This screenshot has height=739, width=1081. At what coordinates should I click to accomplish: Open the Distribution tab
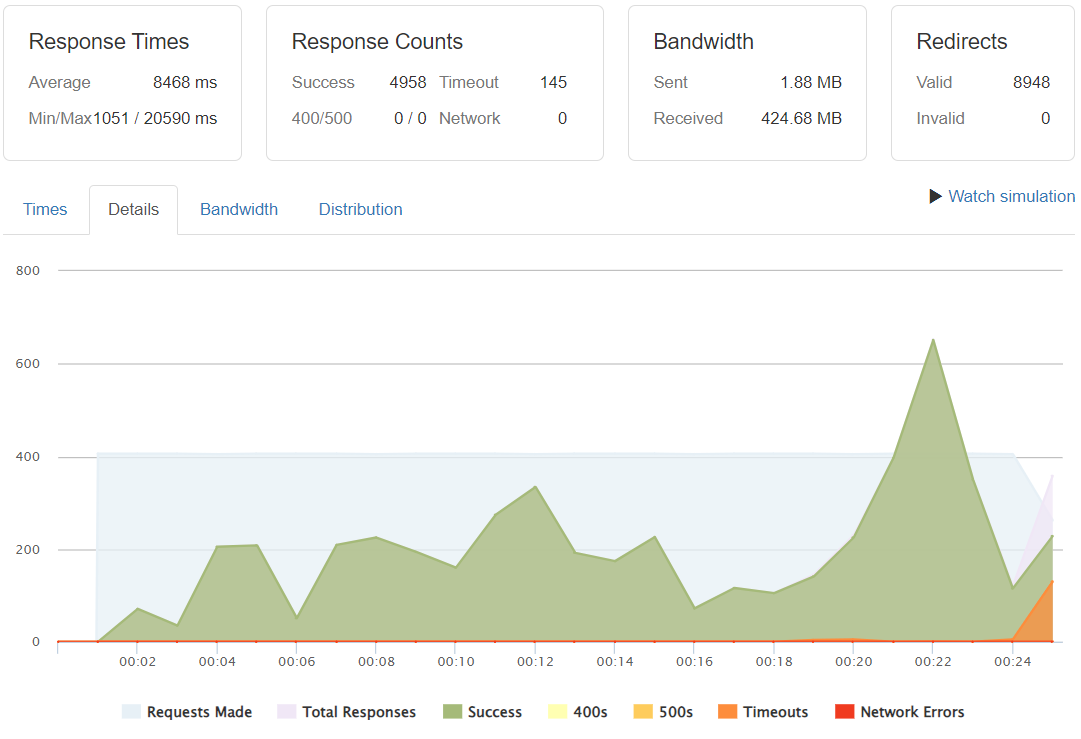point(360,209)
